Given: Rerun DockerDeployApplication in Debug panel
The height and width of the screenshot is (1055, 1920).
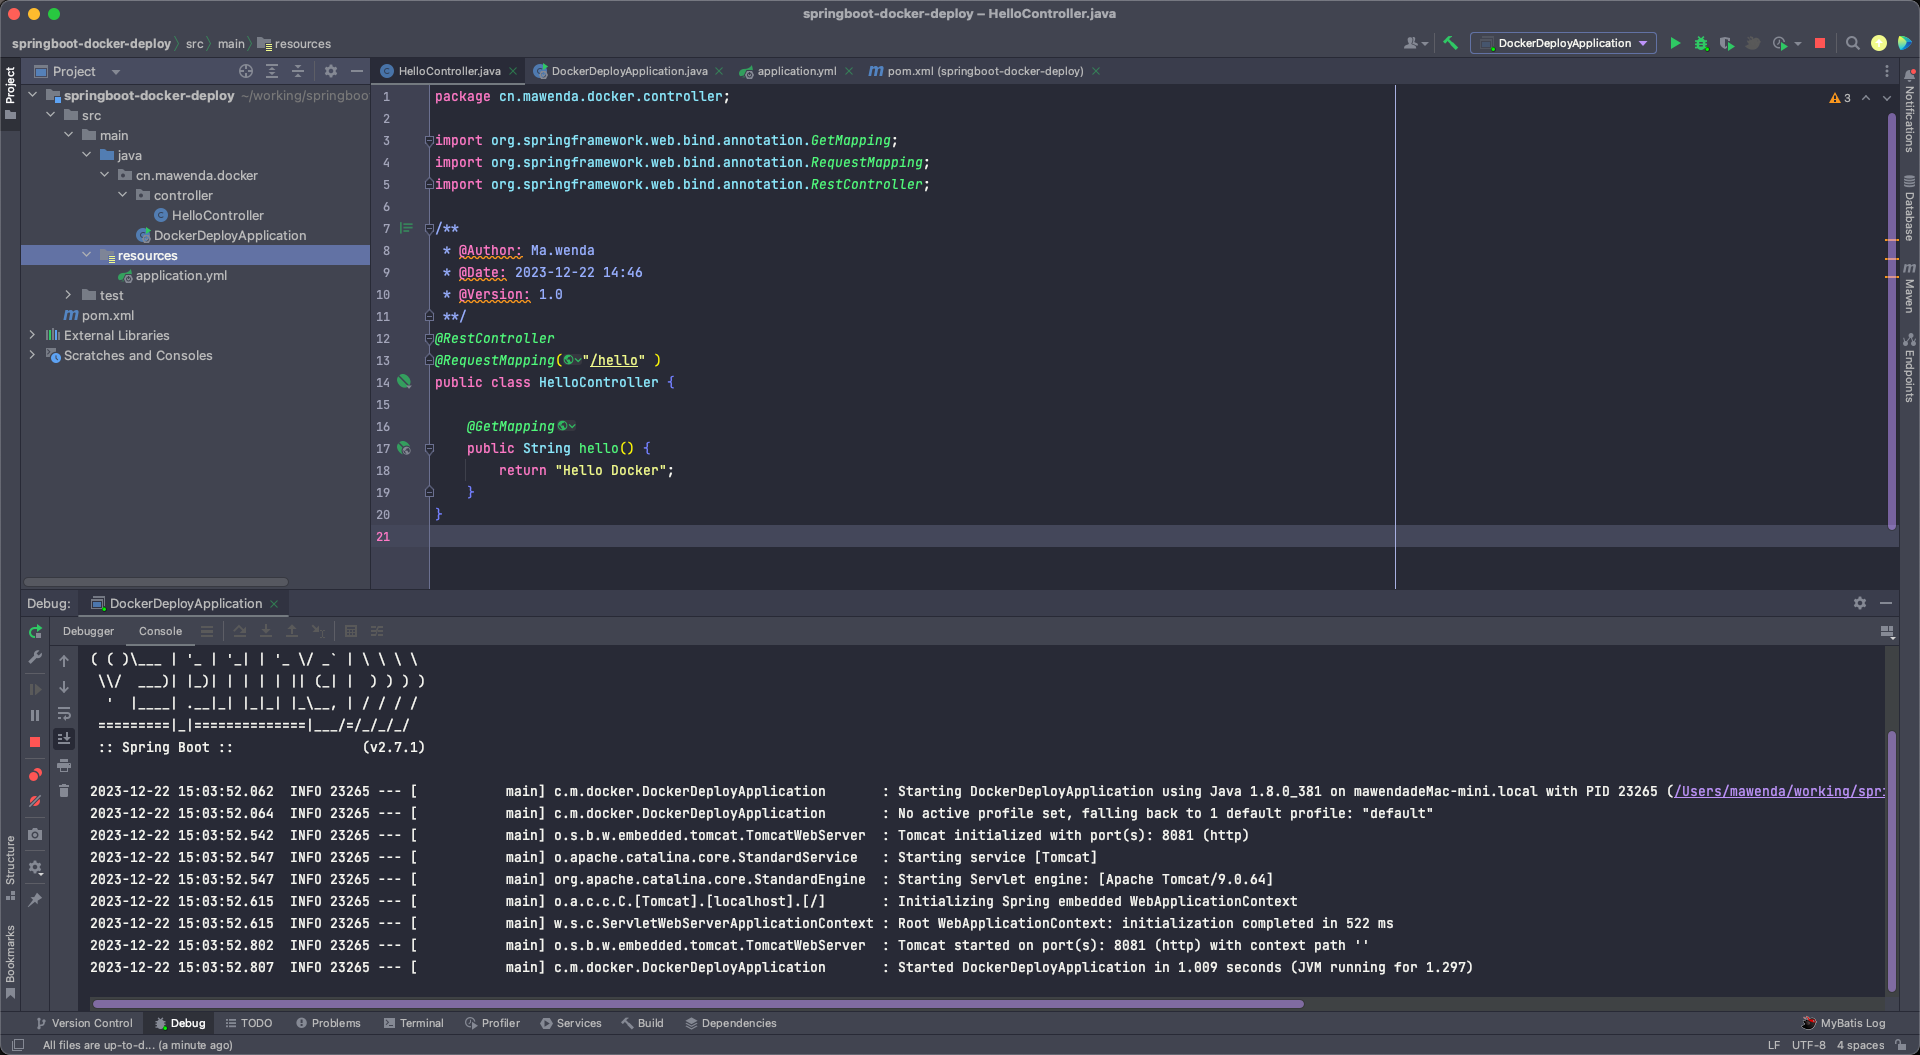Looking at the screenshot, I should (x=35, y=631).
